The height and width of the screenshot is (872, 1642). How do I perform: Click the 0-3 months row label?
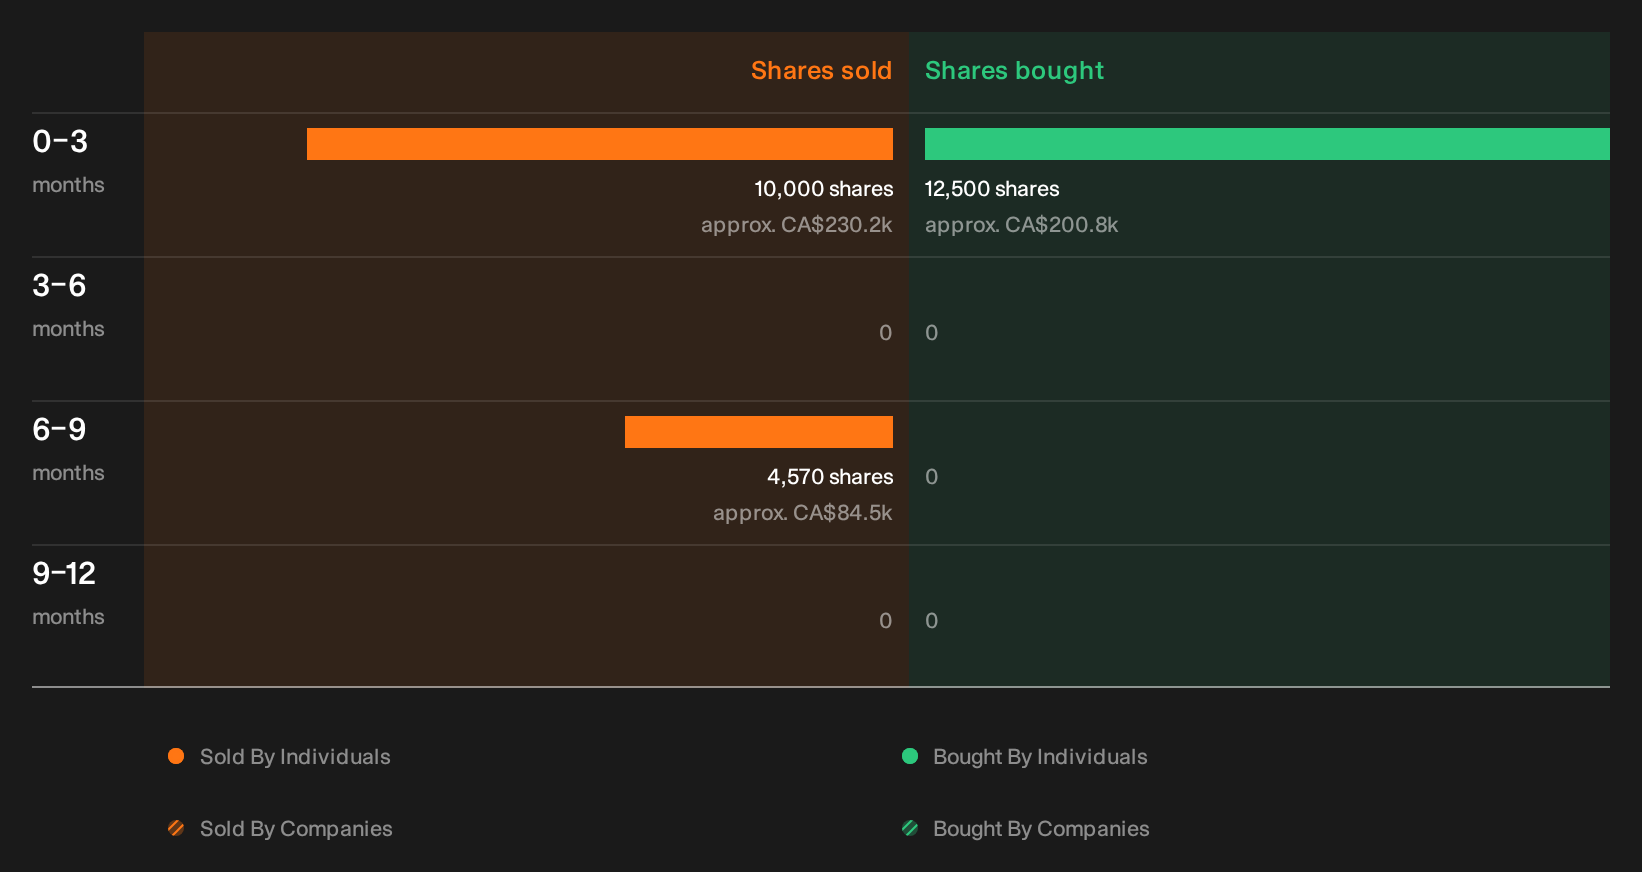[x=68, y=161]
